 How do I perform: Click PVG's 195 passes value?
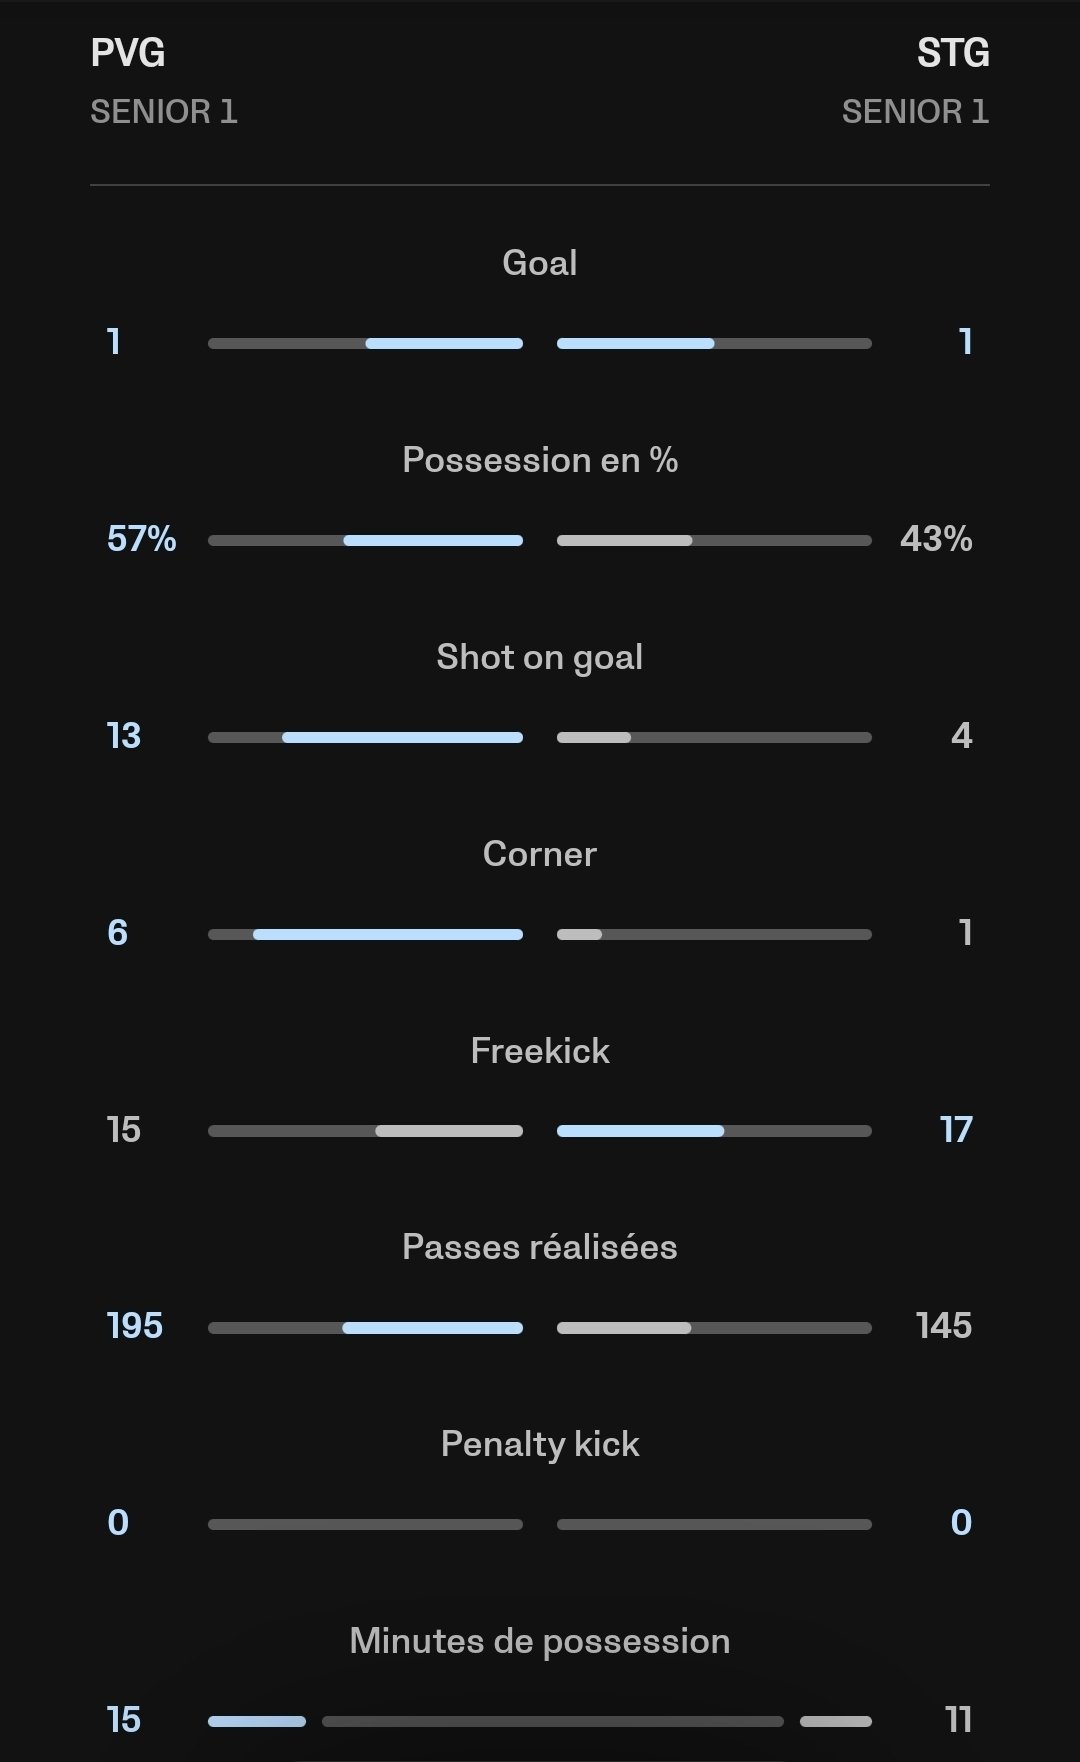click(x=135, y=1326)
